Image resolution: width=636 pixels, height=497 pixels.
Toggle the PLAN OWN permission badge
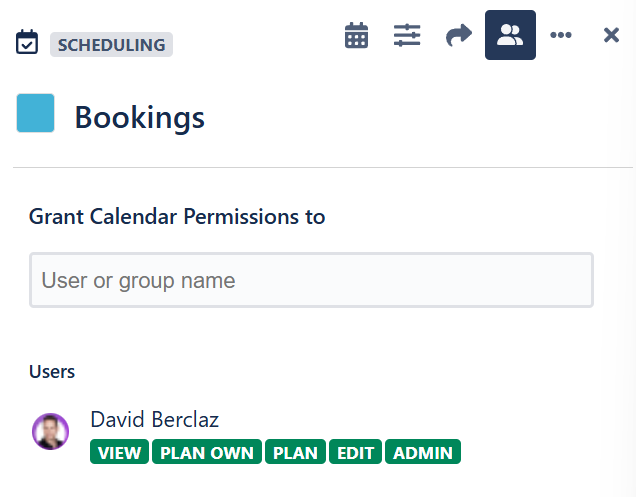tap(207, 453)
